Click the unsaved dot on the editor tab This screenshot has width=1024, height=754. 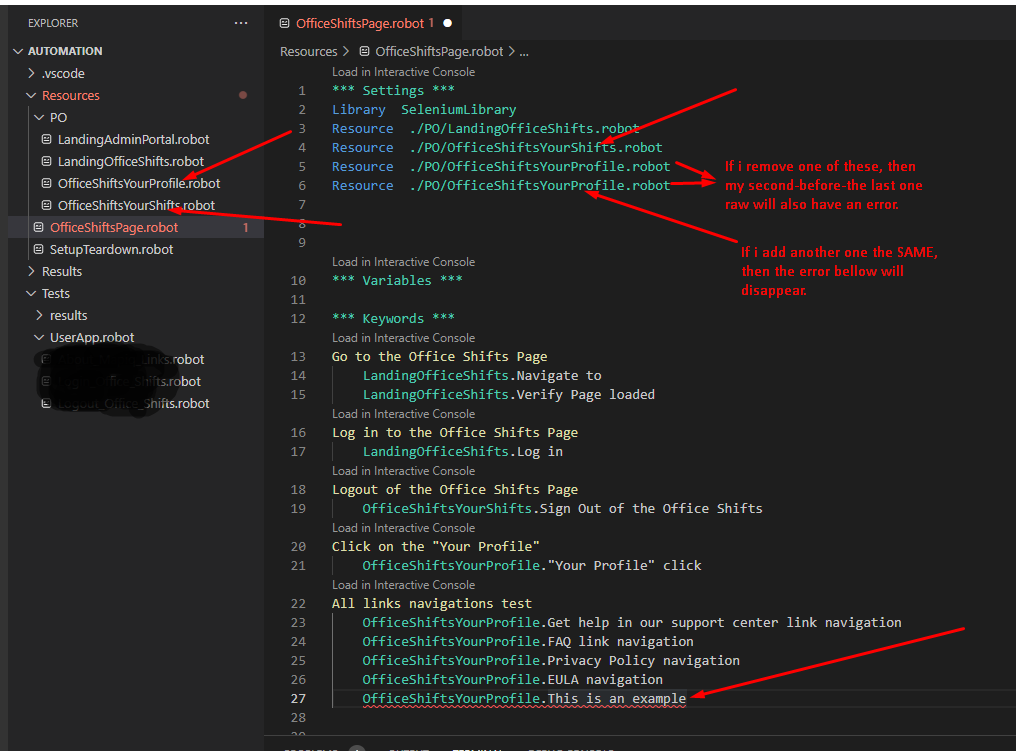click(447, 23)
